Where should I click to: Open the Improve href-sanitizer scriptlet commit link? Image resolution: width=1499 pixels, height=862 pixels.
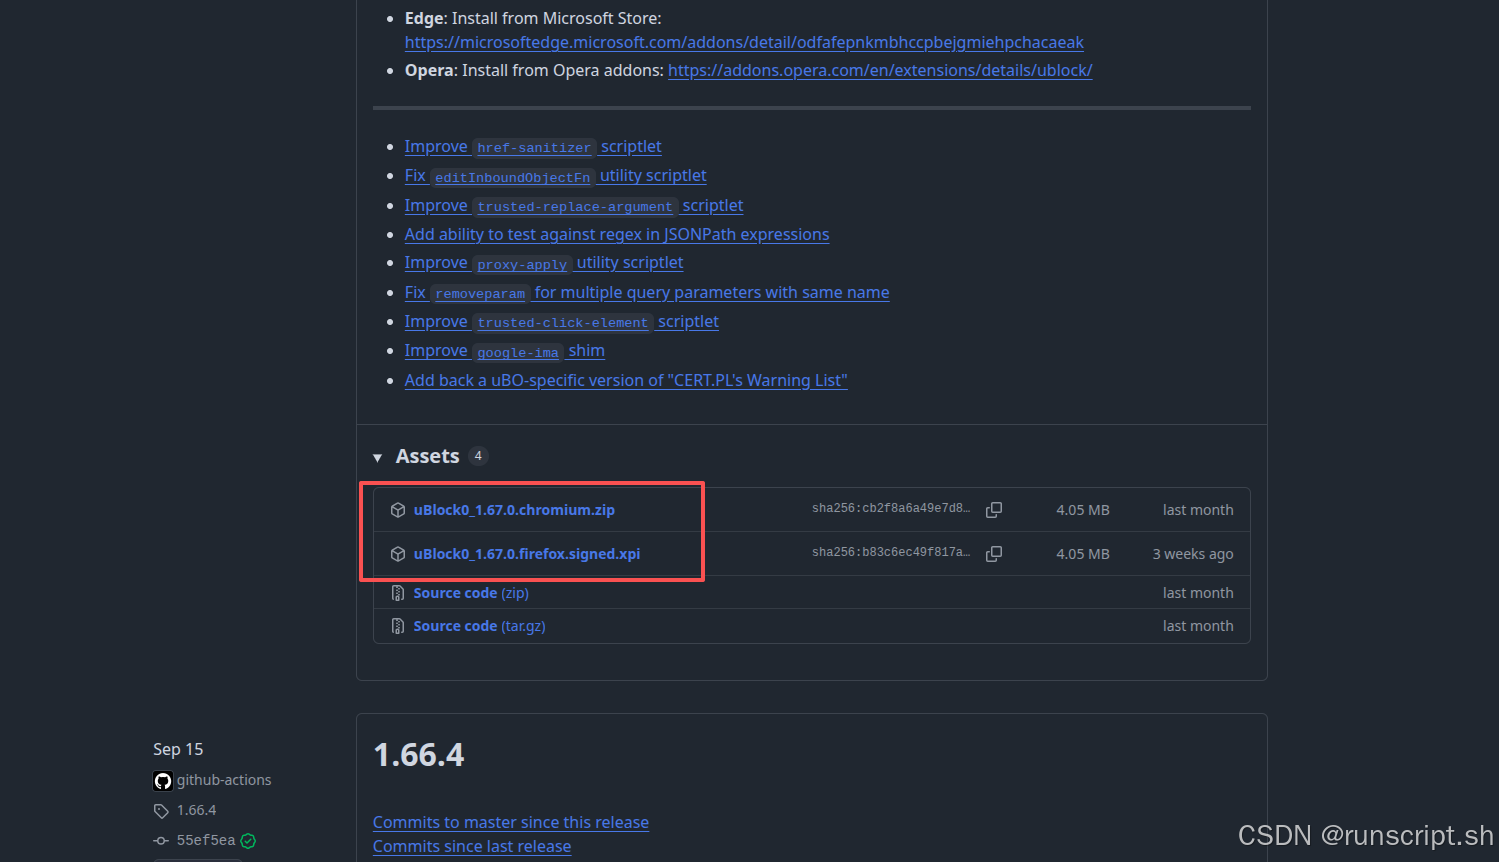click(x=533, y=146)
